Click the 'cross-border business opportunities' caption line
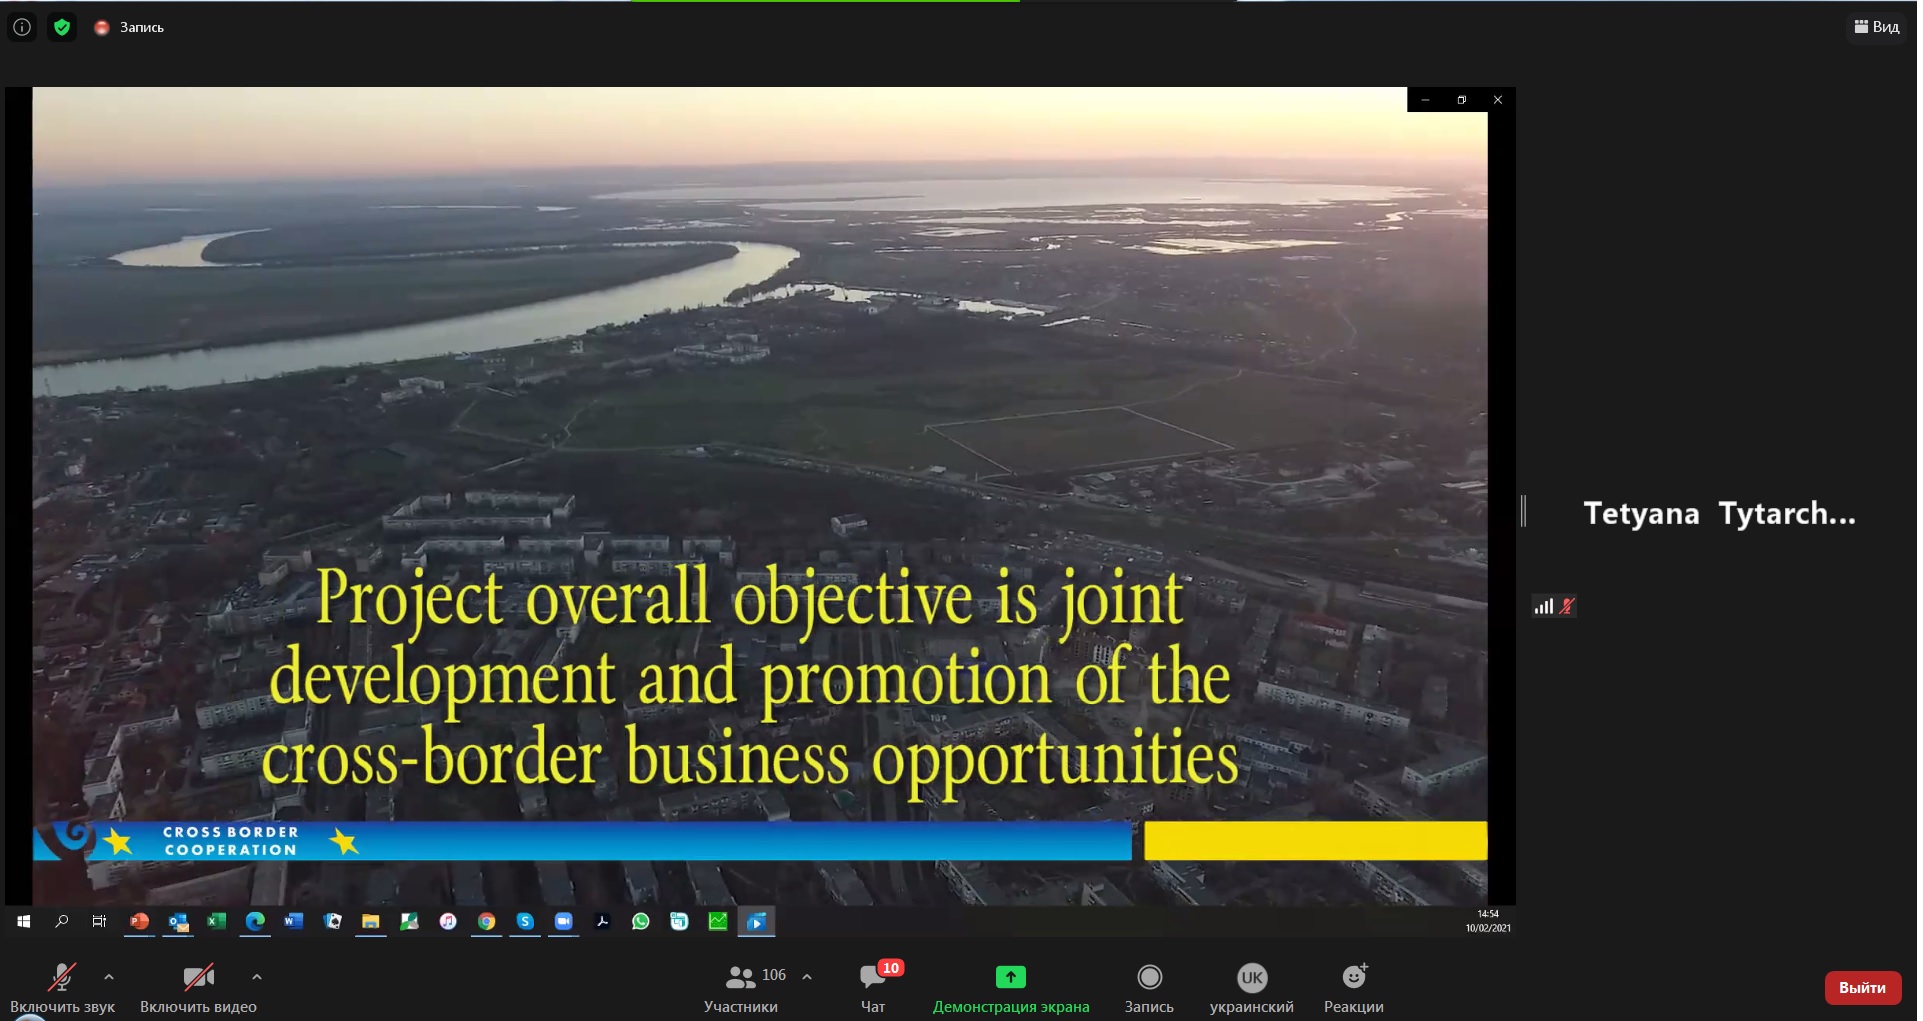The height and width of the screenshot is (1021, 1923). click(750, 760)
